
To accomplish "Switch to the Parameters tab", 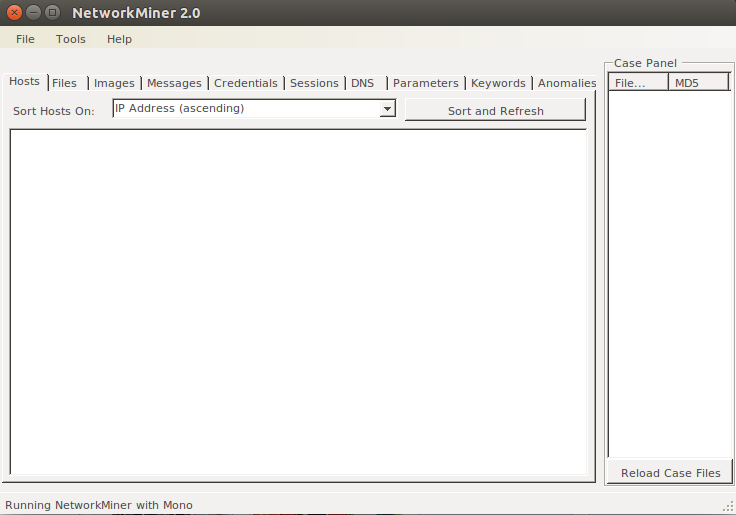I will (425, 83).
